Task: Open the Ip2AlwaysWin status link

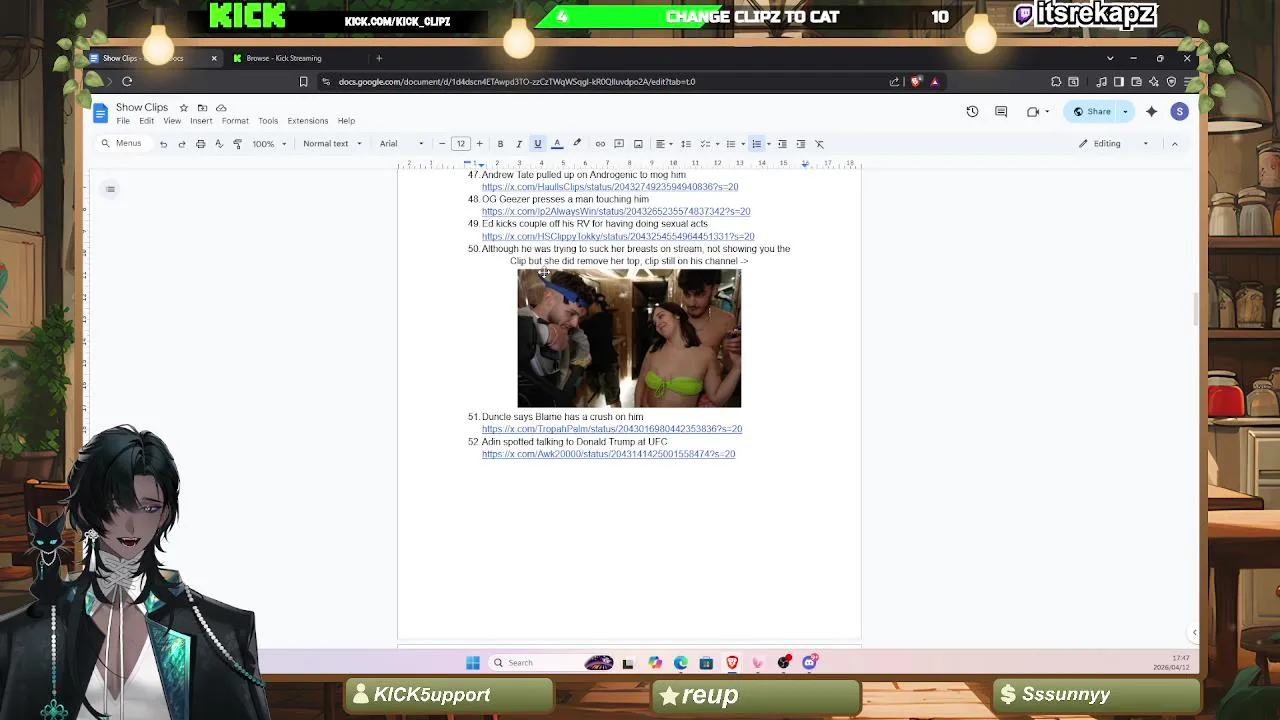Action: (616, 212)
